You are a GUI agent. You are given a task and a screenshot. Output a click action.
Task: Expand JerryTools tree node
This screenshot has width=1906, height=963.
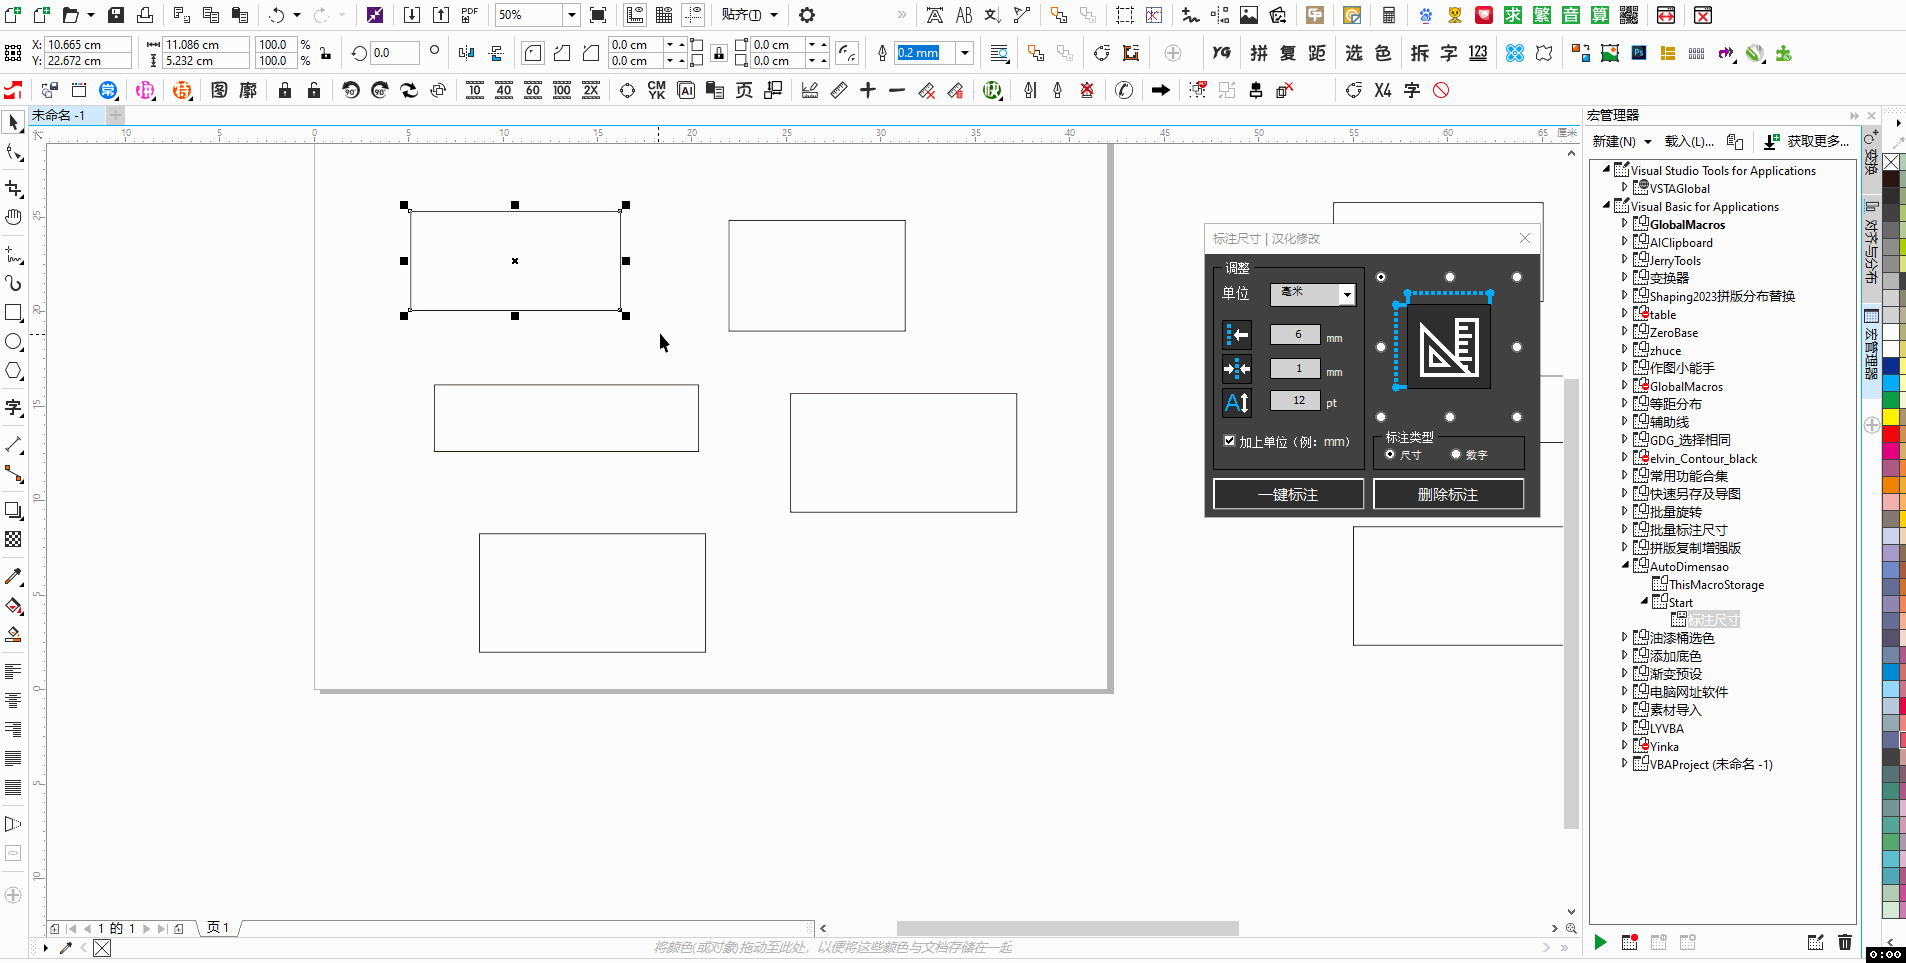pyautogui.click(x=1624, y=260)
